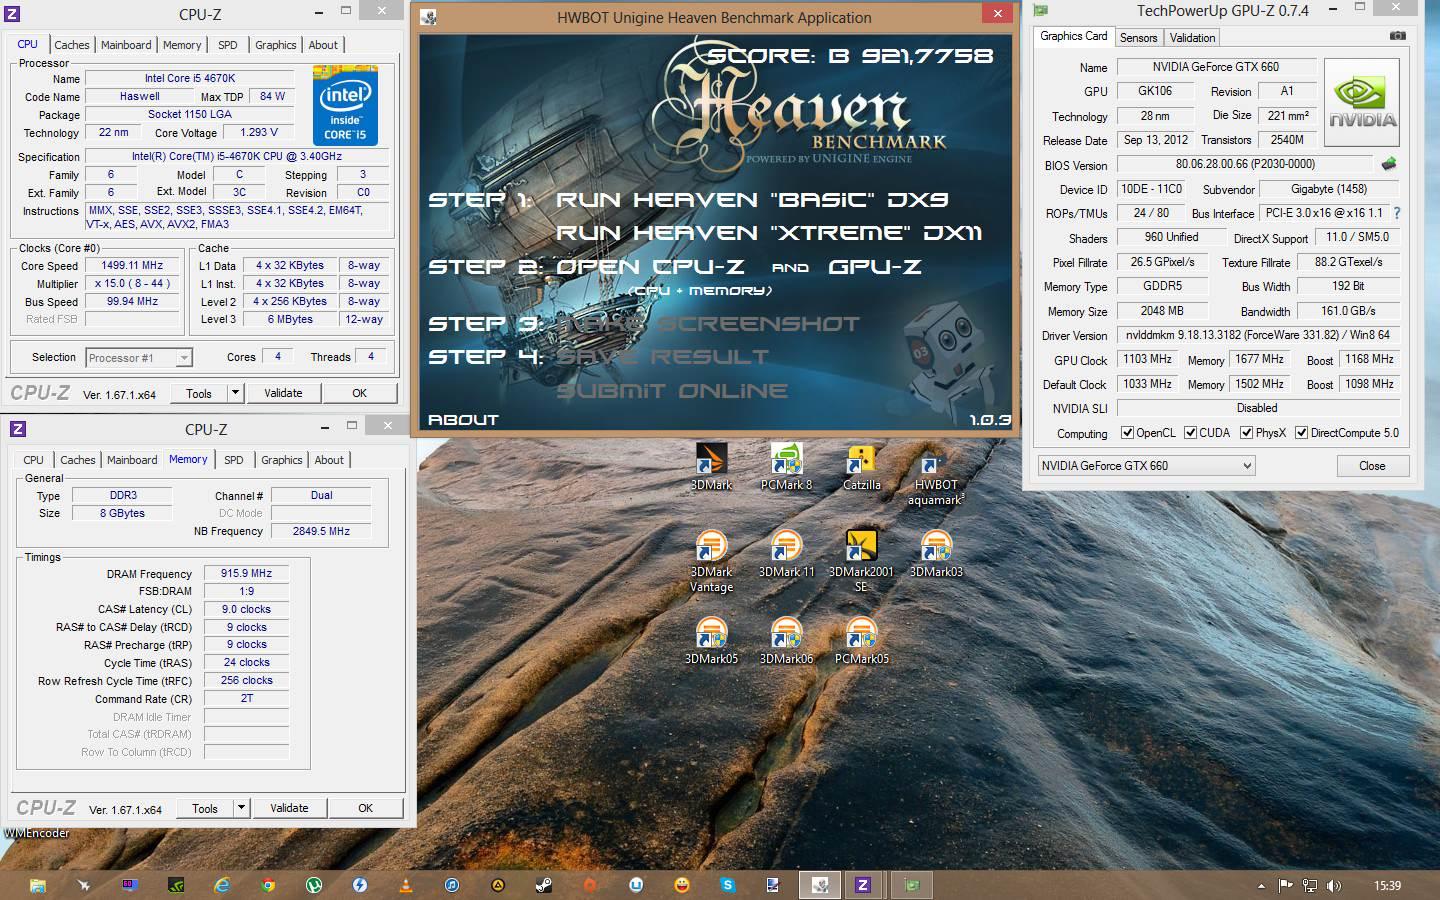The image size is (1440, 900).
Task: Click the Driver Version field in GPU-Z
Action: (1258, 335)
